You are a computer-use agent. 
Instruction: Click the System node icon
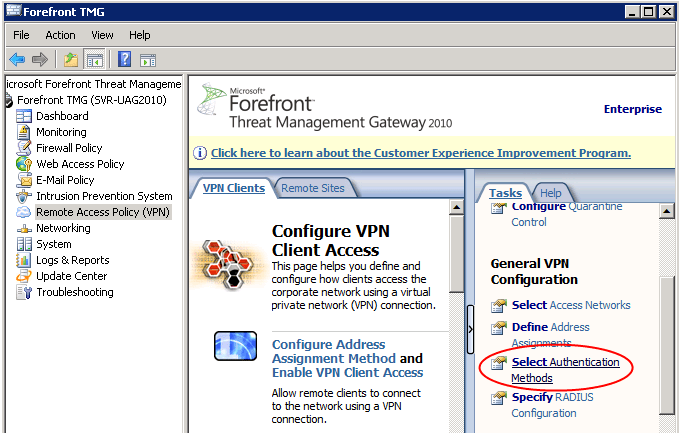pos(24,244)
